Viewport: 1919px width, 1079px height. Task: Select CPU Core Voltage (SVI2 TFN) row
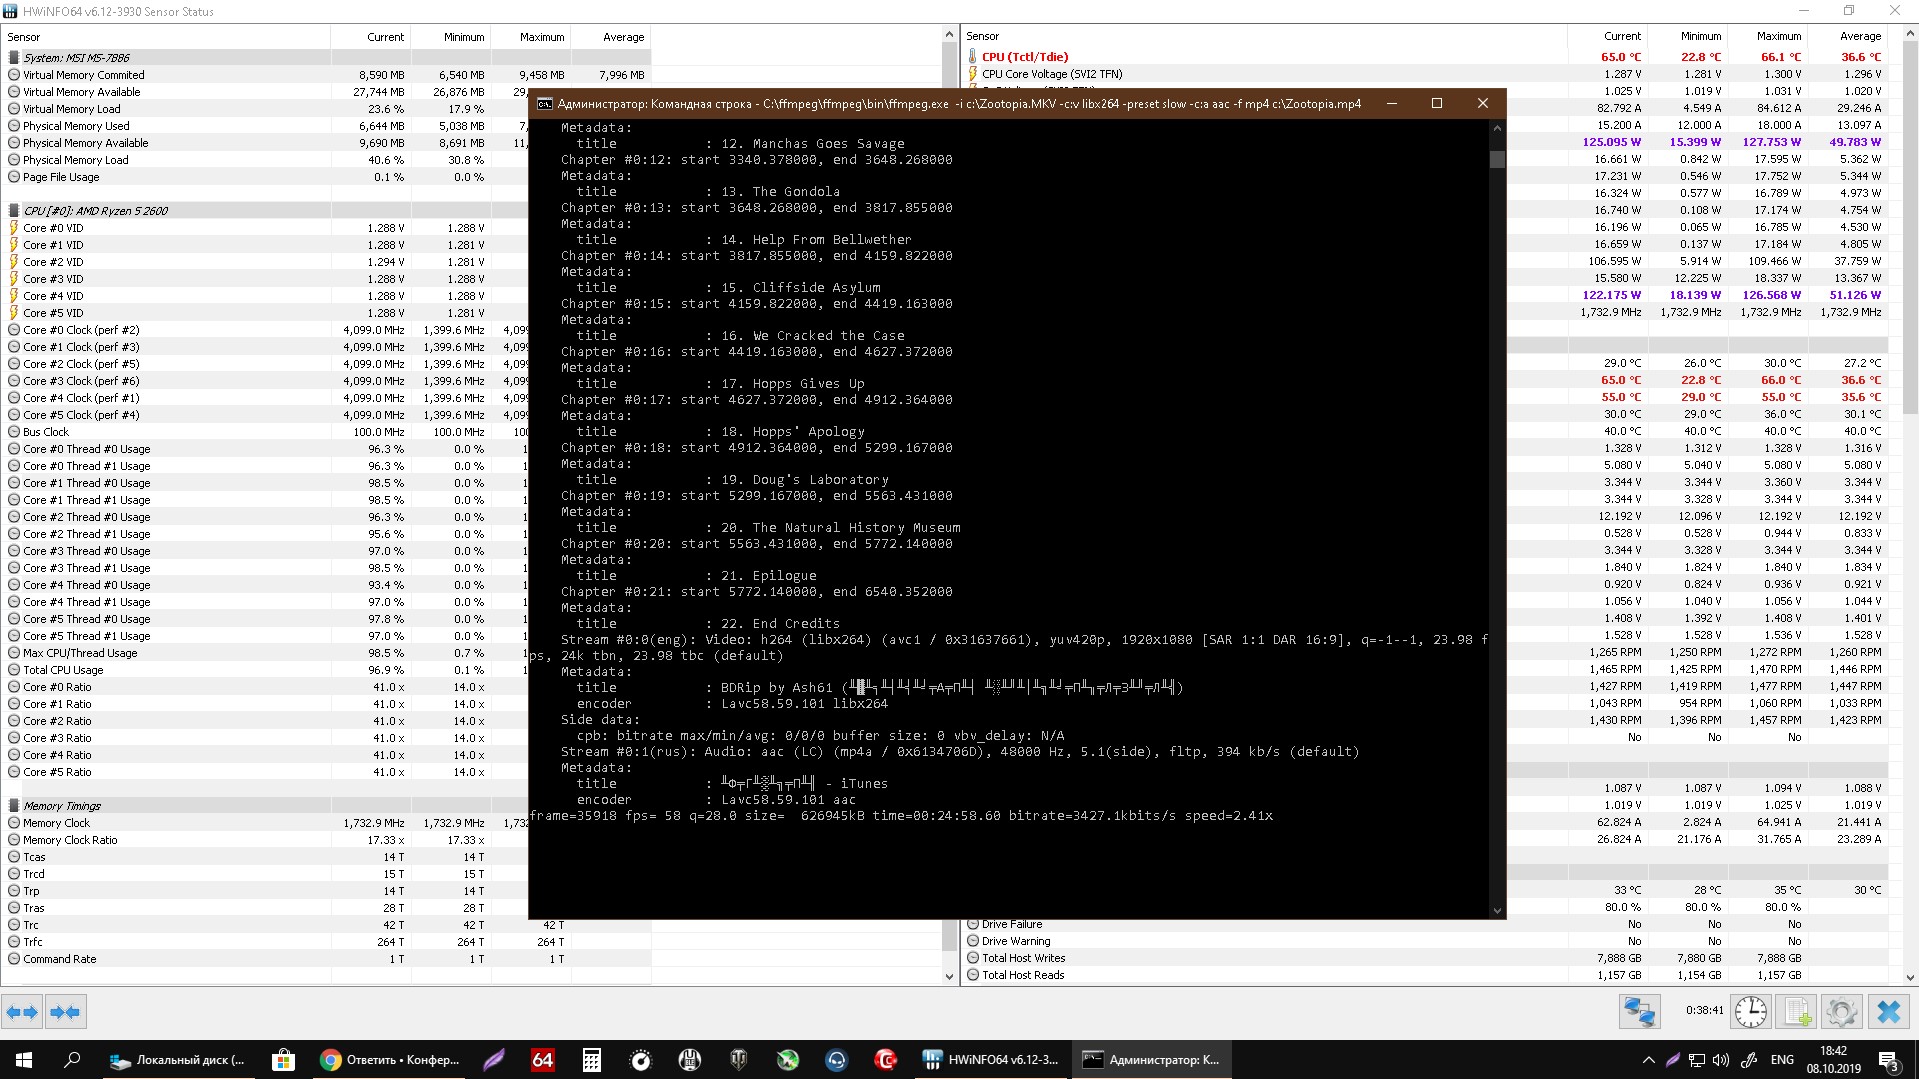click(x=1425, y=74)
